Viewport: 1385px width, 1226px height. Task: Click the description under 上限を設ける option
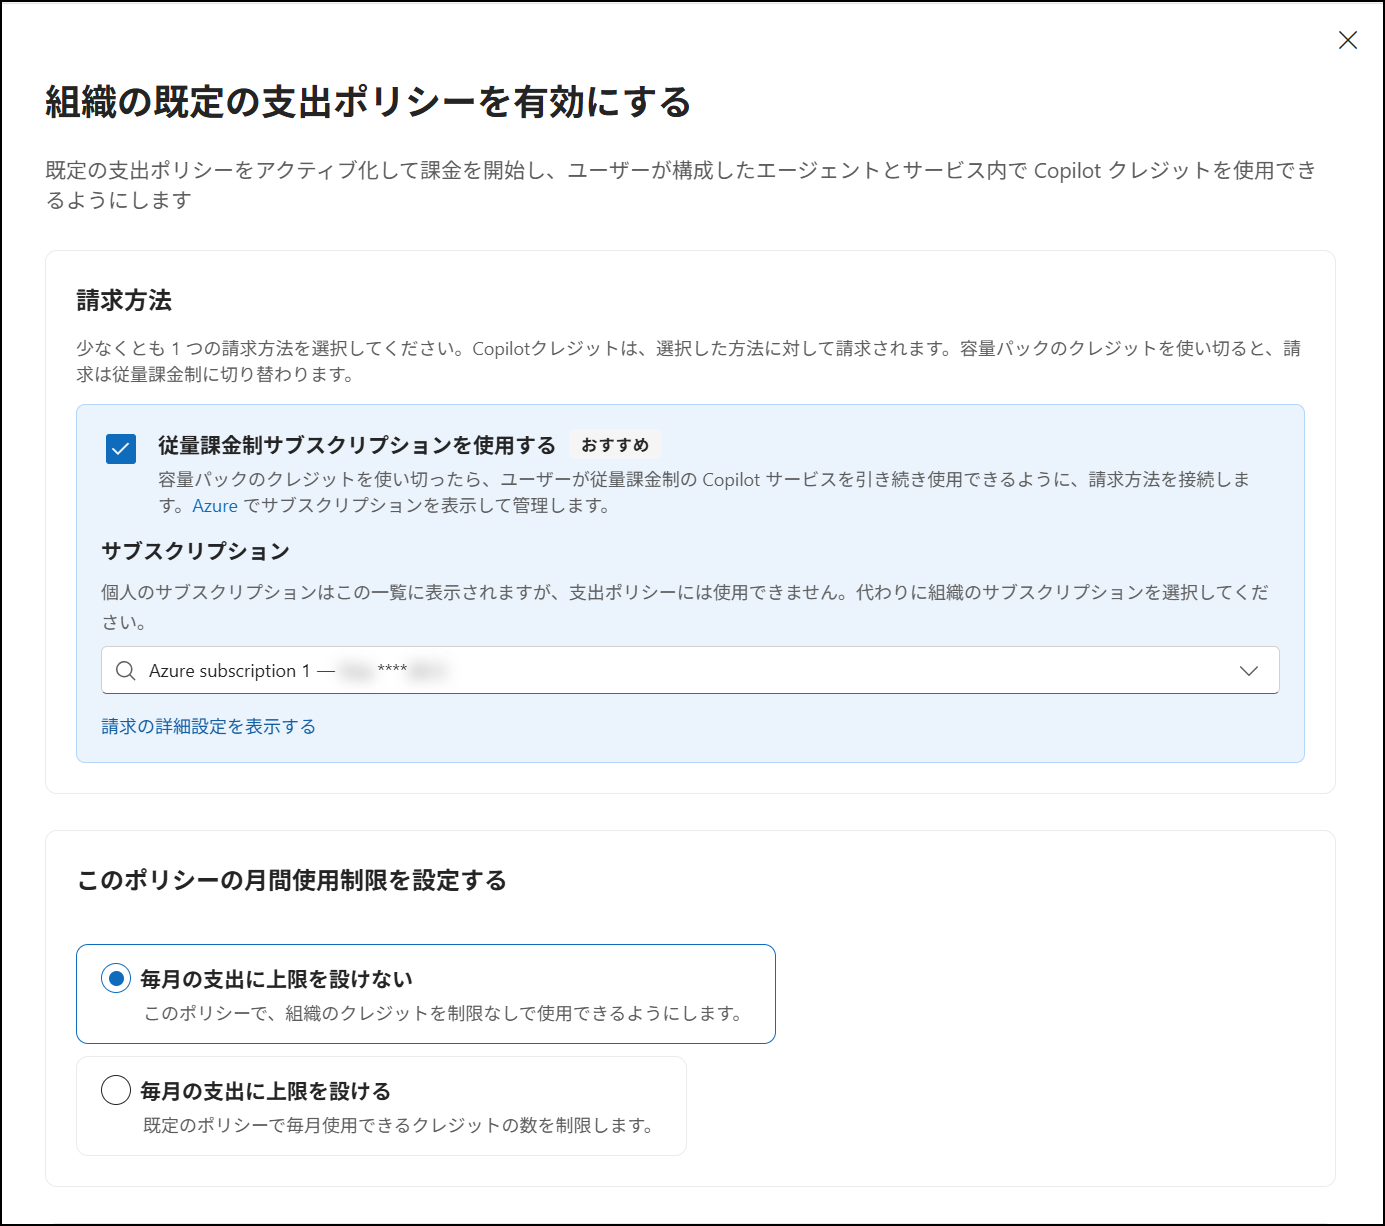[x=398, y=1126]
